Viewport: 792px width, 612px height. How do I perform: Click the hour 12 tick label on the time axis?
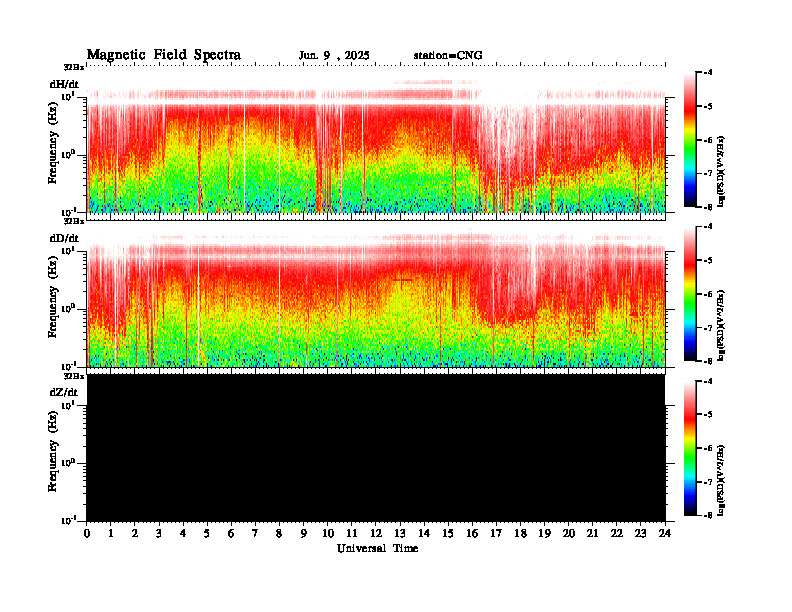376,534
